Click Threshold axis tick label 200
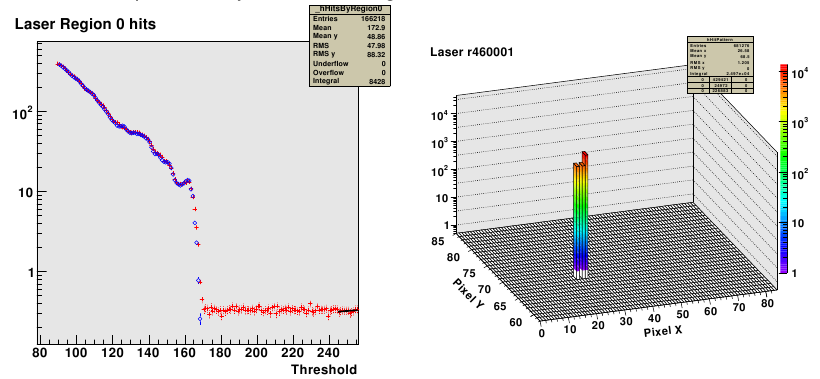 (x=257, y=352)
